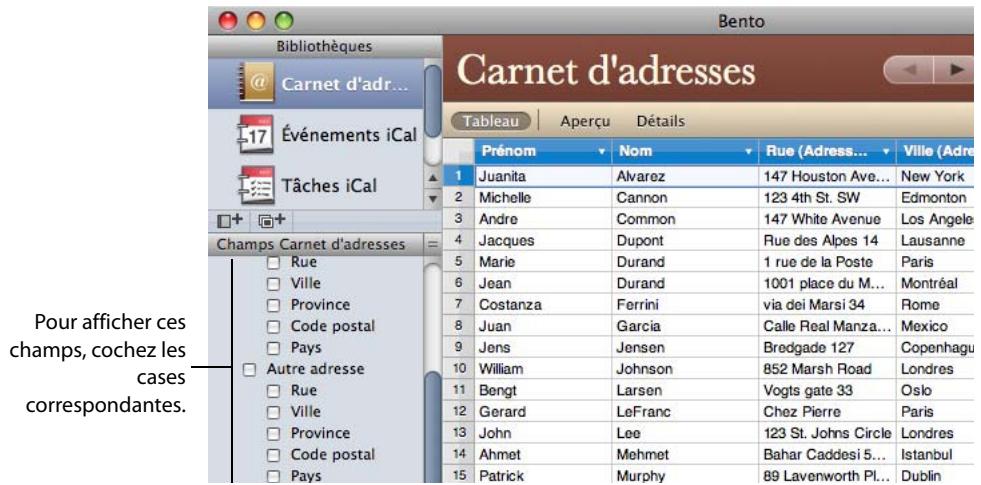The image size is (981, 485).
Task: Click the Oslo cell
Action: (935, 391)
